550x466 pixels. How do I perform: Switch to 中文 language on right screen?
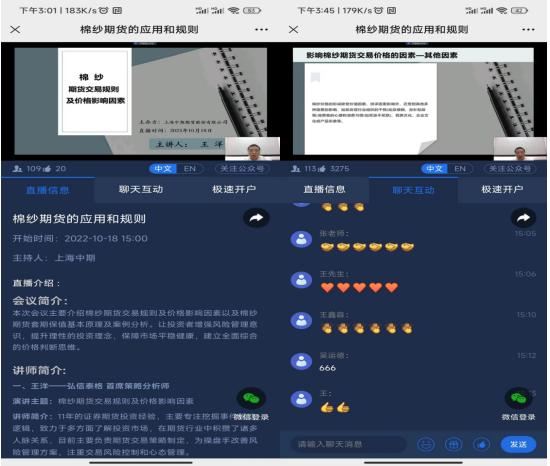435,169
